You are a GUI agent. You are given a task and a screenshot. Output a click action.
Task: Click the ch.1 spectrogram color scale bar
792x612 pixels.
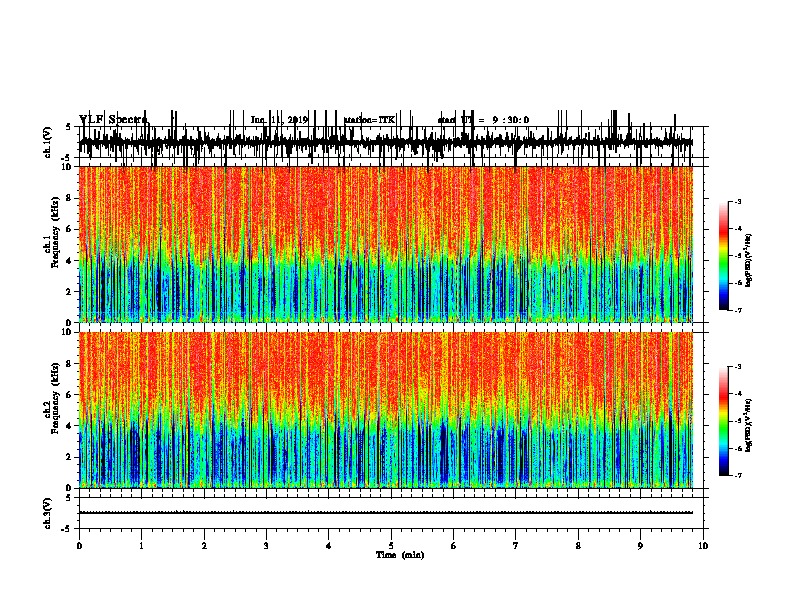pyautogui.click(x=724, y=256)
